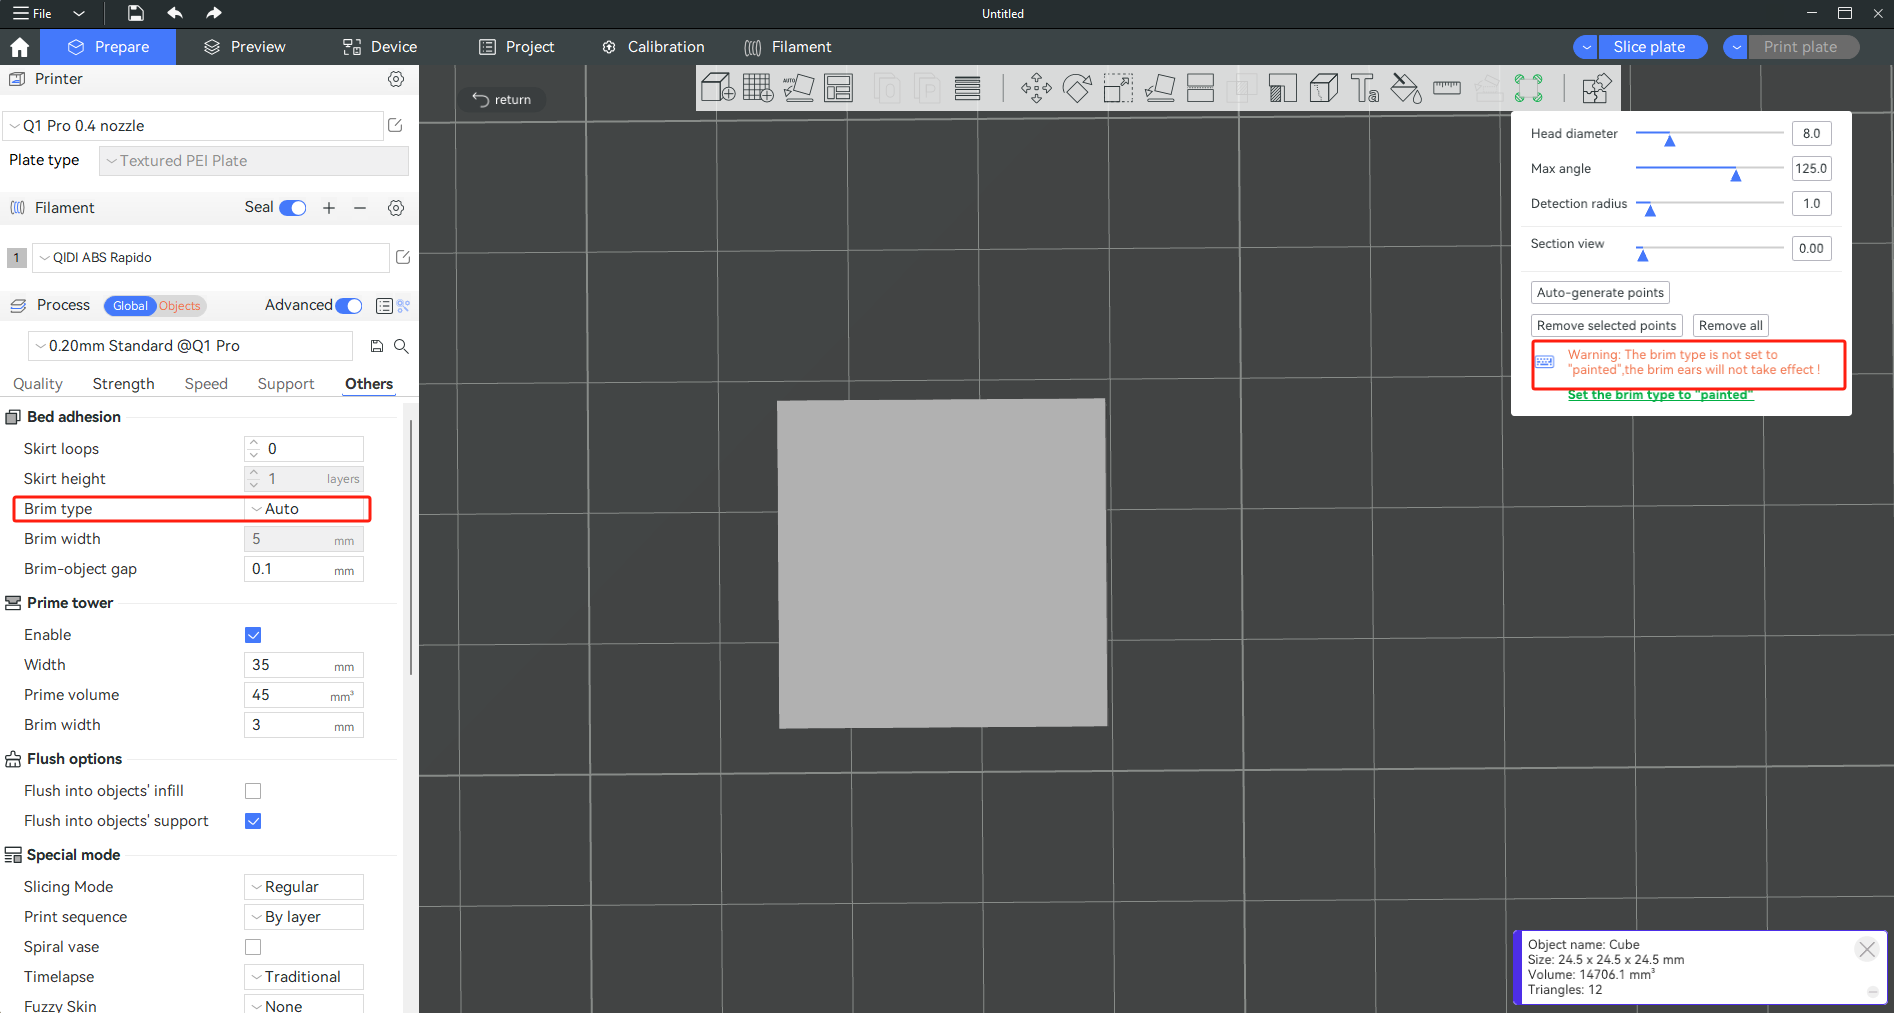
Task: Expand the printer preset Q1 Pro dropdown
Action: click(x=194, y=126)
